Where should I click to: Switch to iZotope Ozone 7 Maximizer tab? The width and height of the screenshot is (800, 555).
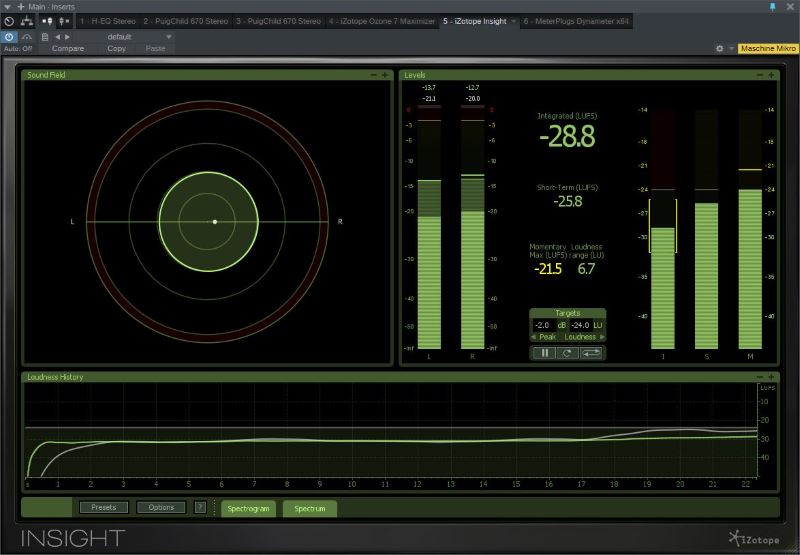pyautogui.click(x=382, y=21)
